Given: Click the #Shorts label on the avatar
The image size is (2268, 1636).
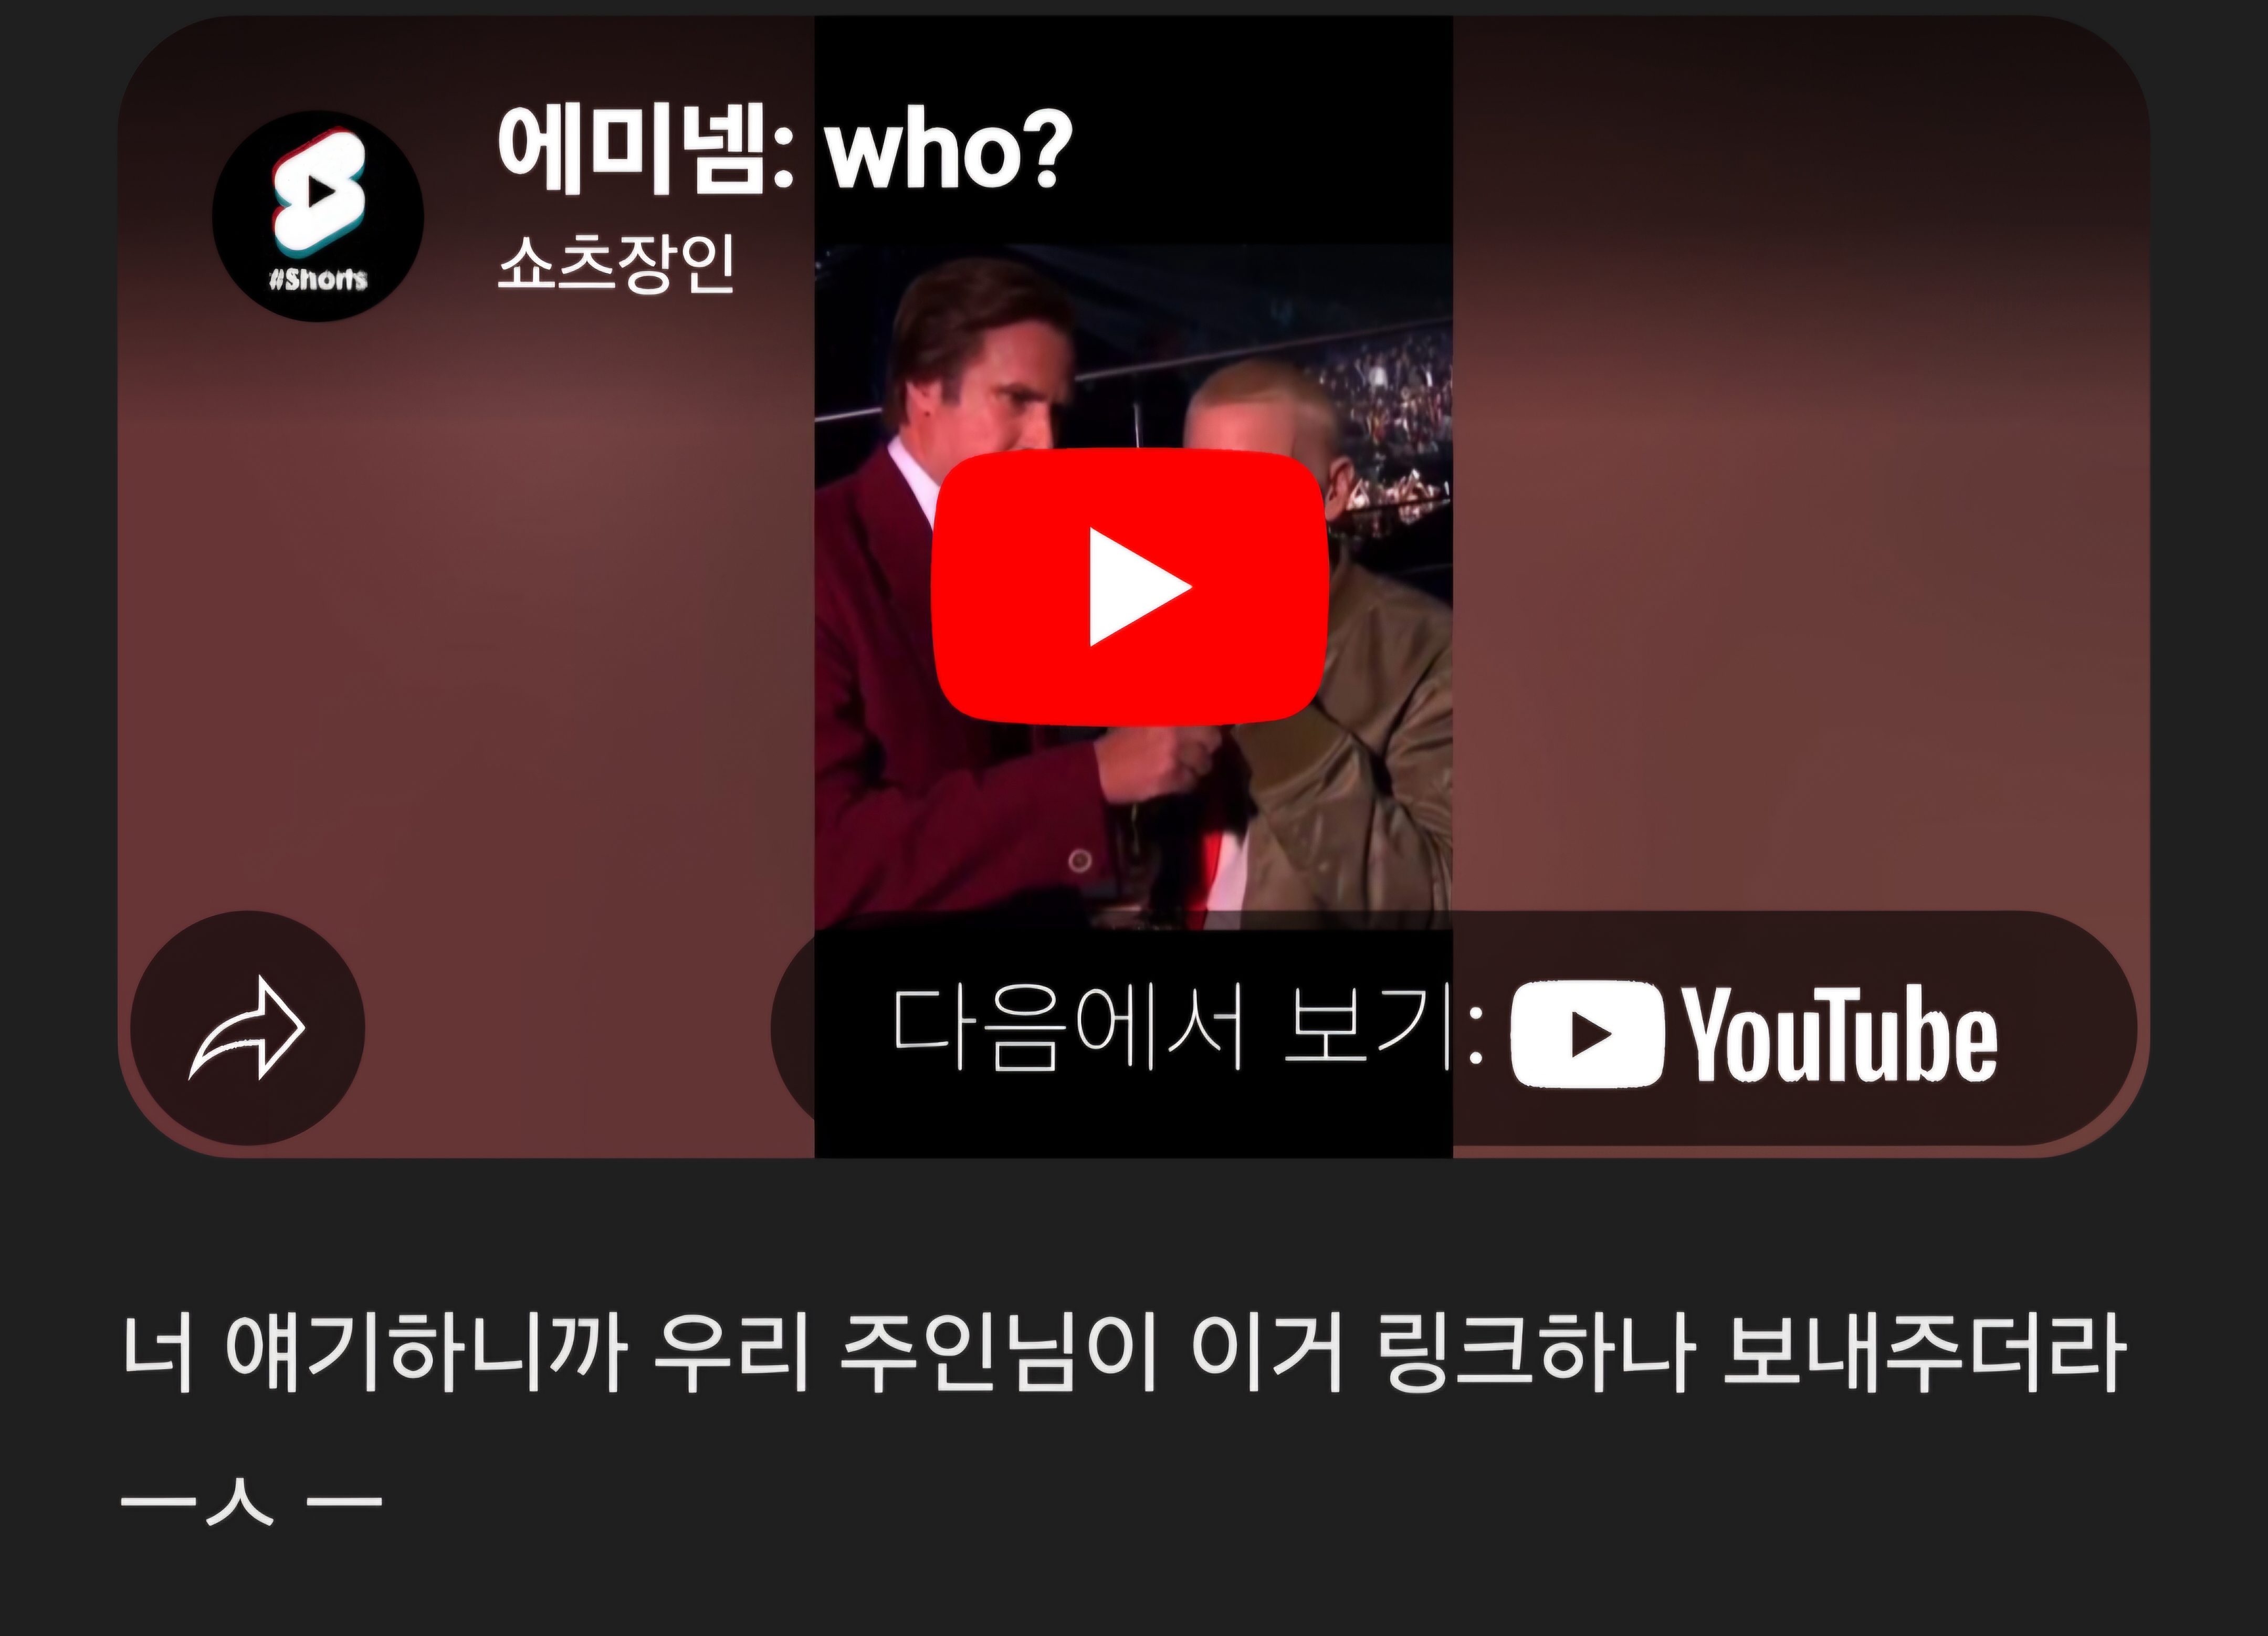Looking at the screenshot, I should [318, 278].
